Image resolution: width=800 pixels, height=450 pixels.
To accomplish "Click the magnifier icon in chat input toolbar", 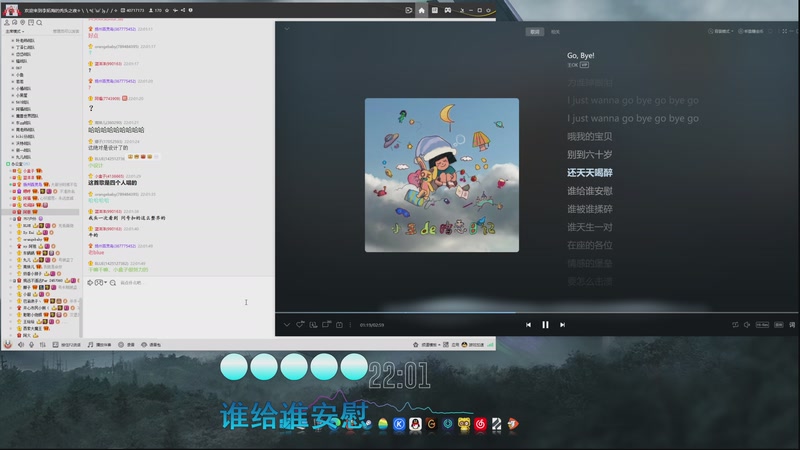I will pos(113,283).
